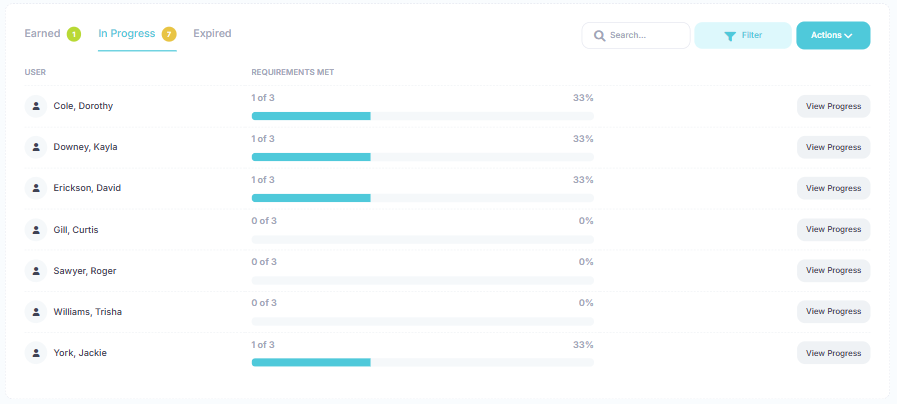View Progress for Cole, Dorothy
Viewport: 897px width, 404px height.
(833, 106)
